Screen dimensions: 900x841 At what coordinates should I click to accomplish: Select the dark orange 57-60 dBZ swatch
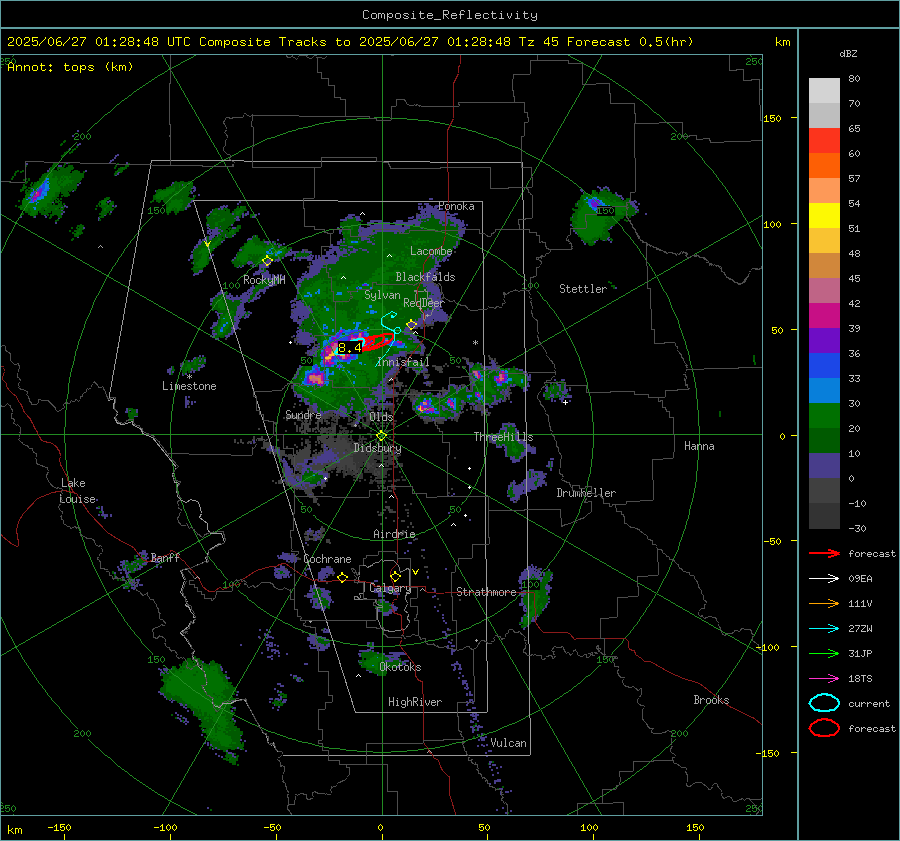coord(824,165)
